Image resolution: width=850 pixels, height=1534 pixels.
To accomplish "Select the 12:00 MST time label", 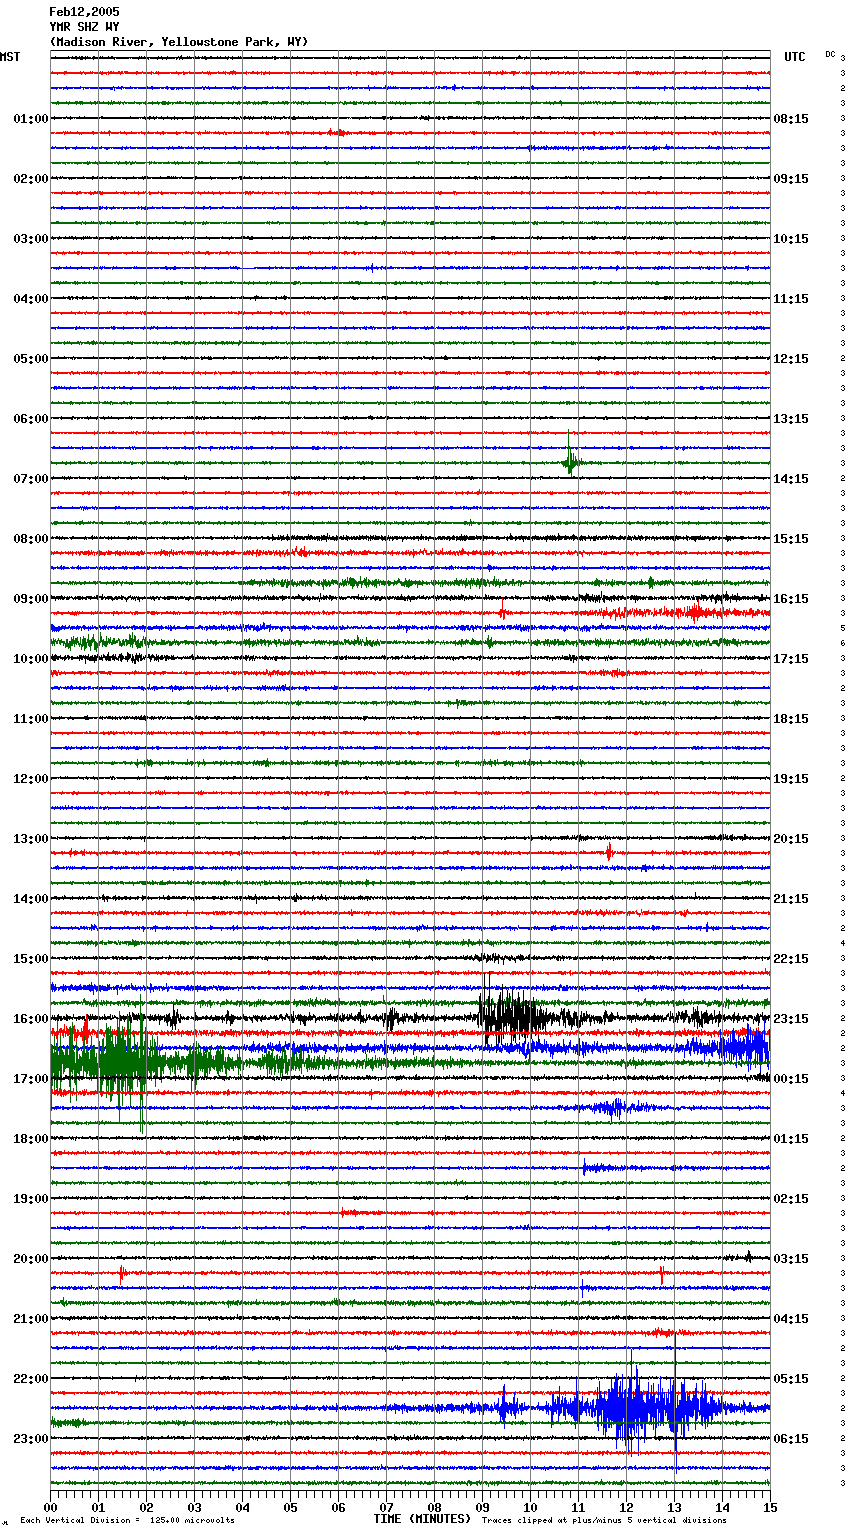I will (x=31, y=779).
